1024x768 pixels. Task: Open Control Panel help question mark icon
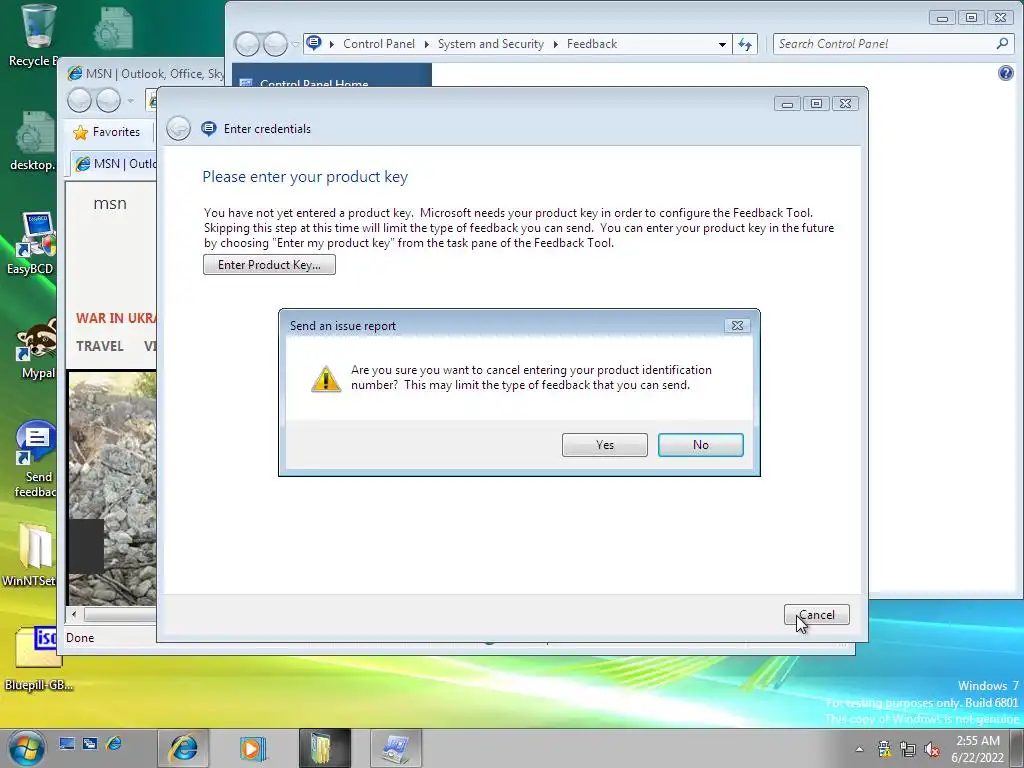pyautogui.click(x=1006, y=72)
